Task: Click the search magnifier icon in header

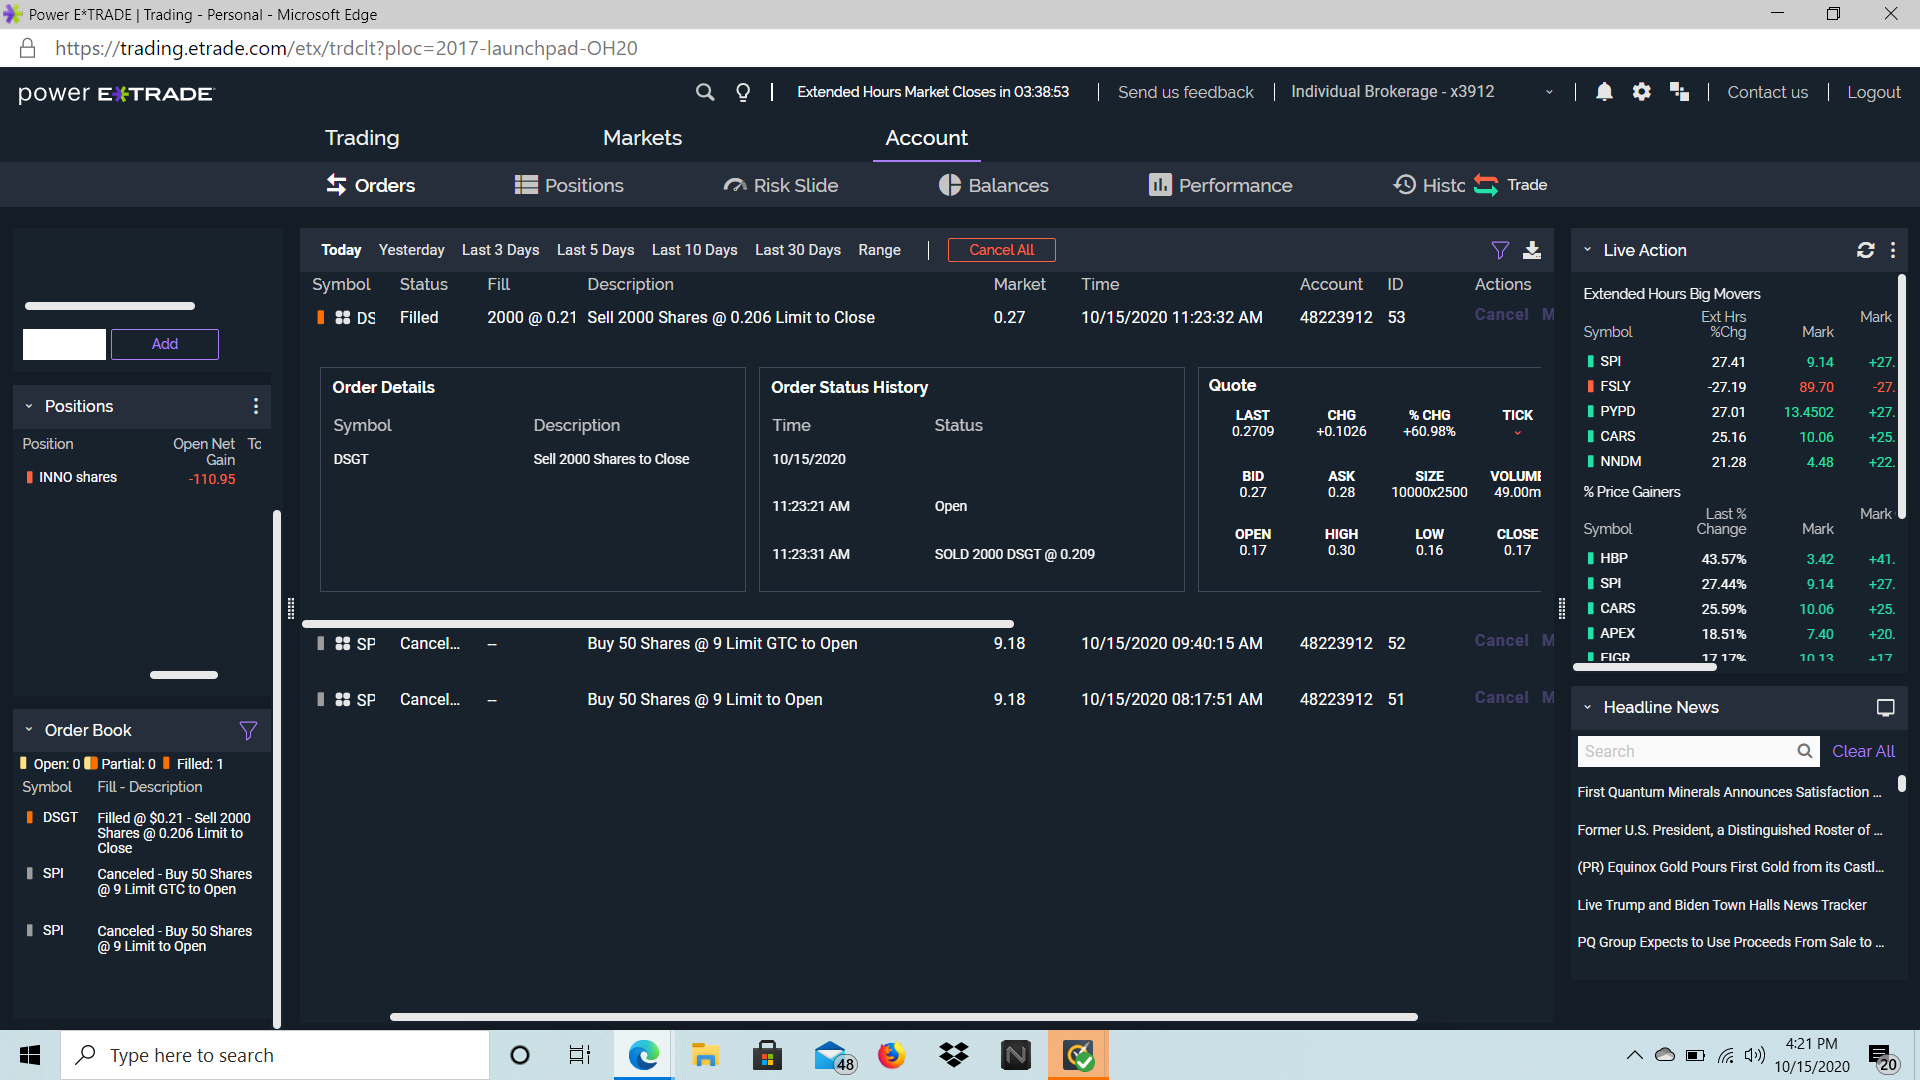Action: click(705, 92)
